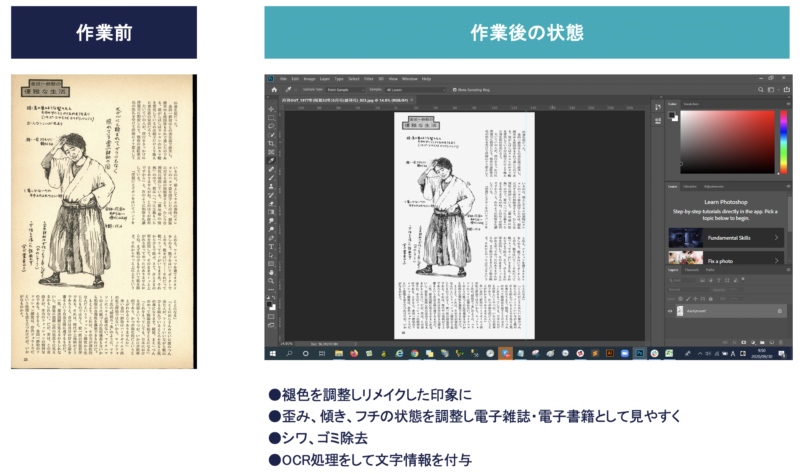Screen dimensions: 800x474
Task: Select the Move tool in Photoshop toolbar
Action: click(x=271, y=109)
